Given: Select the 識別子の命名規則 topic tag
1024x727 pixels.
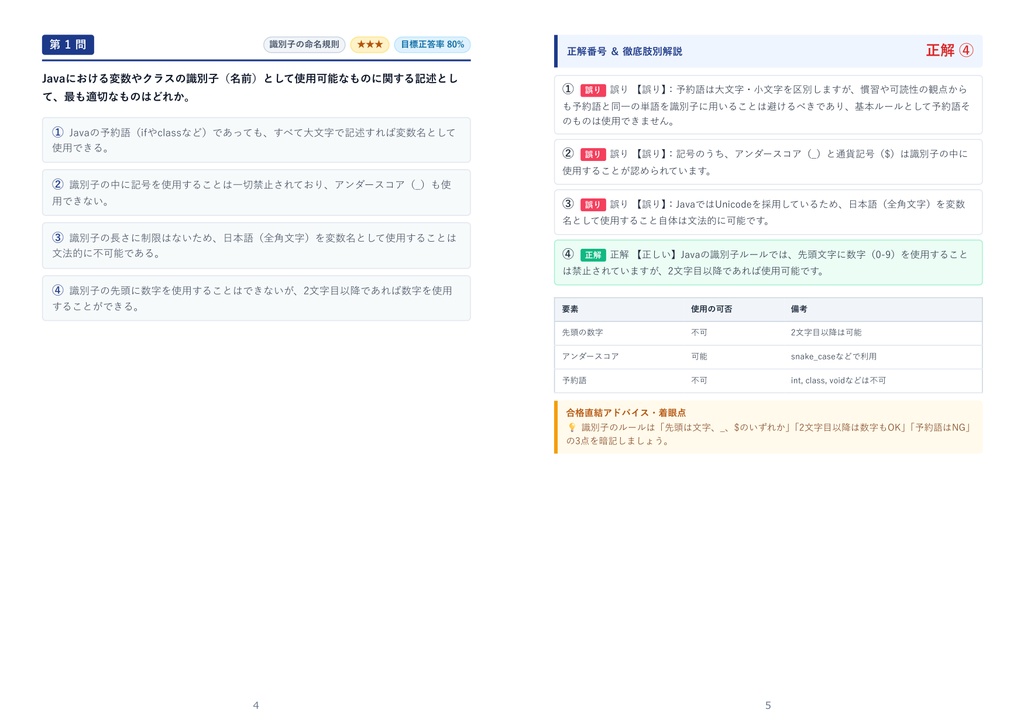Looking at the screenshot, I should point(304,44).
